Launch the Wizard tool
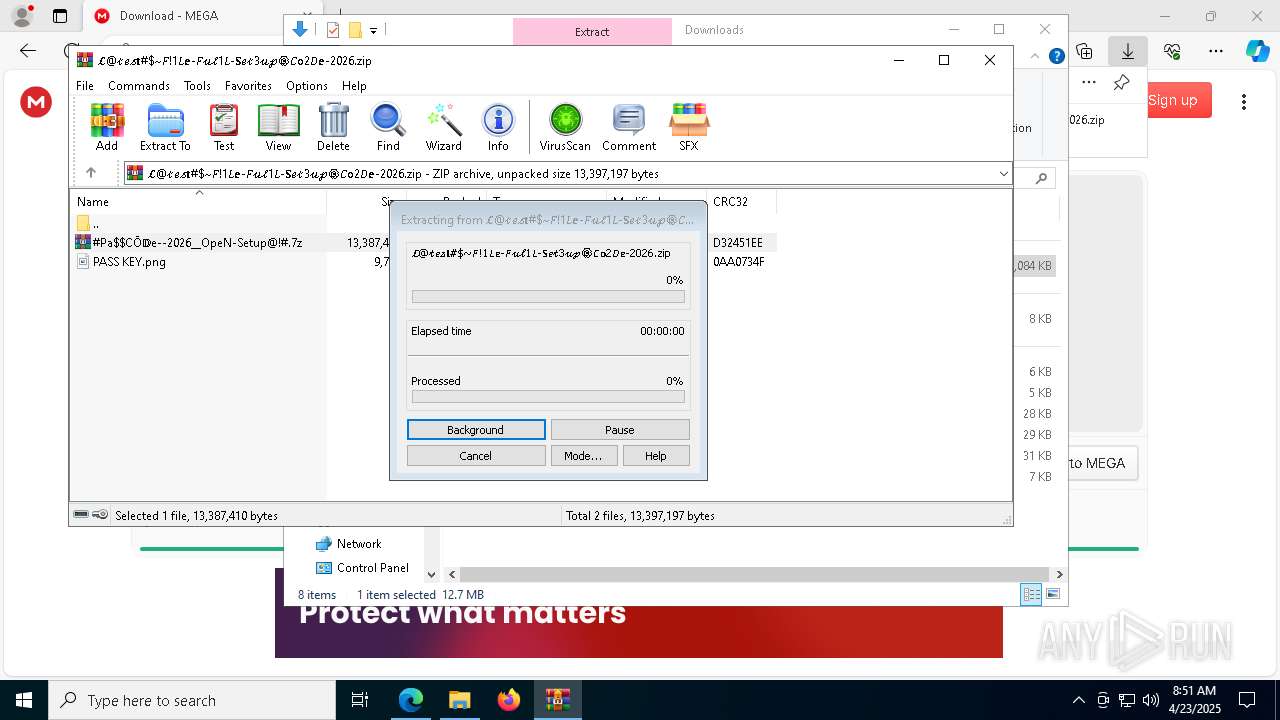The height and width of the screenshot is (720, 1280). [x=444, y=127]
